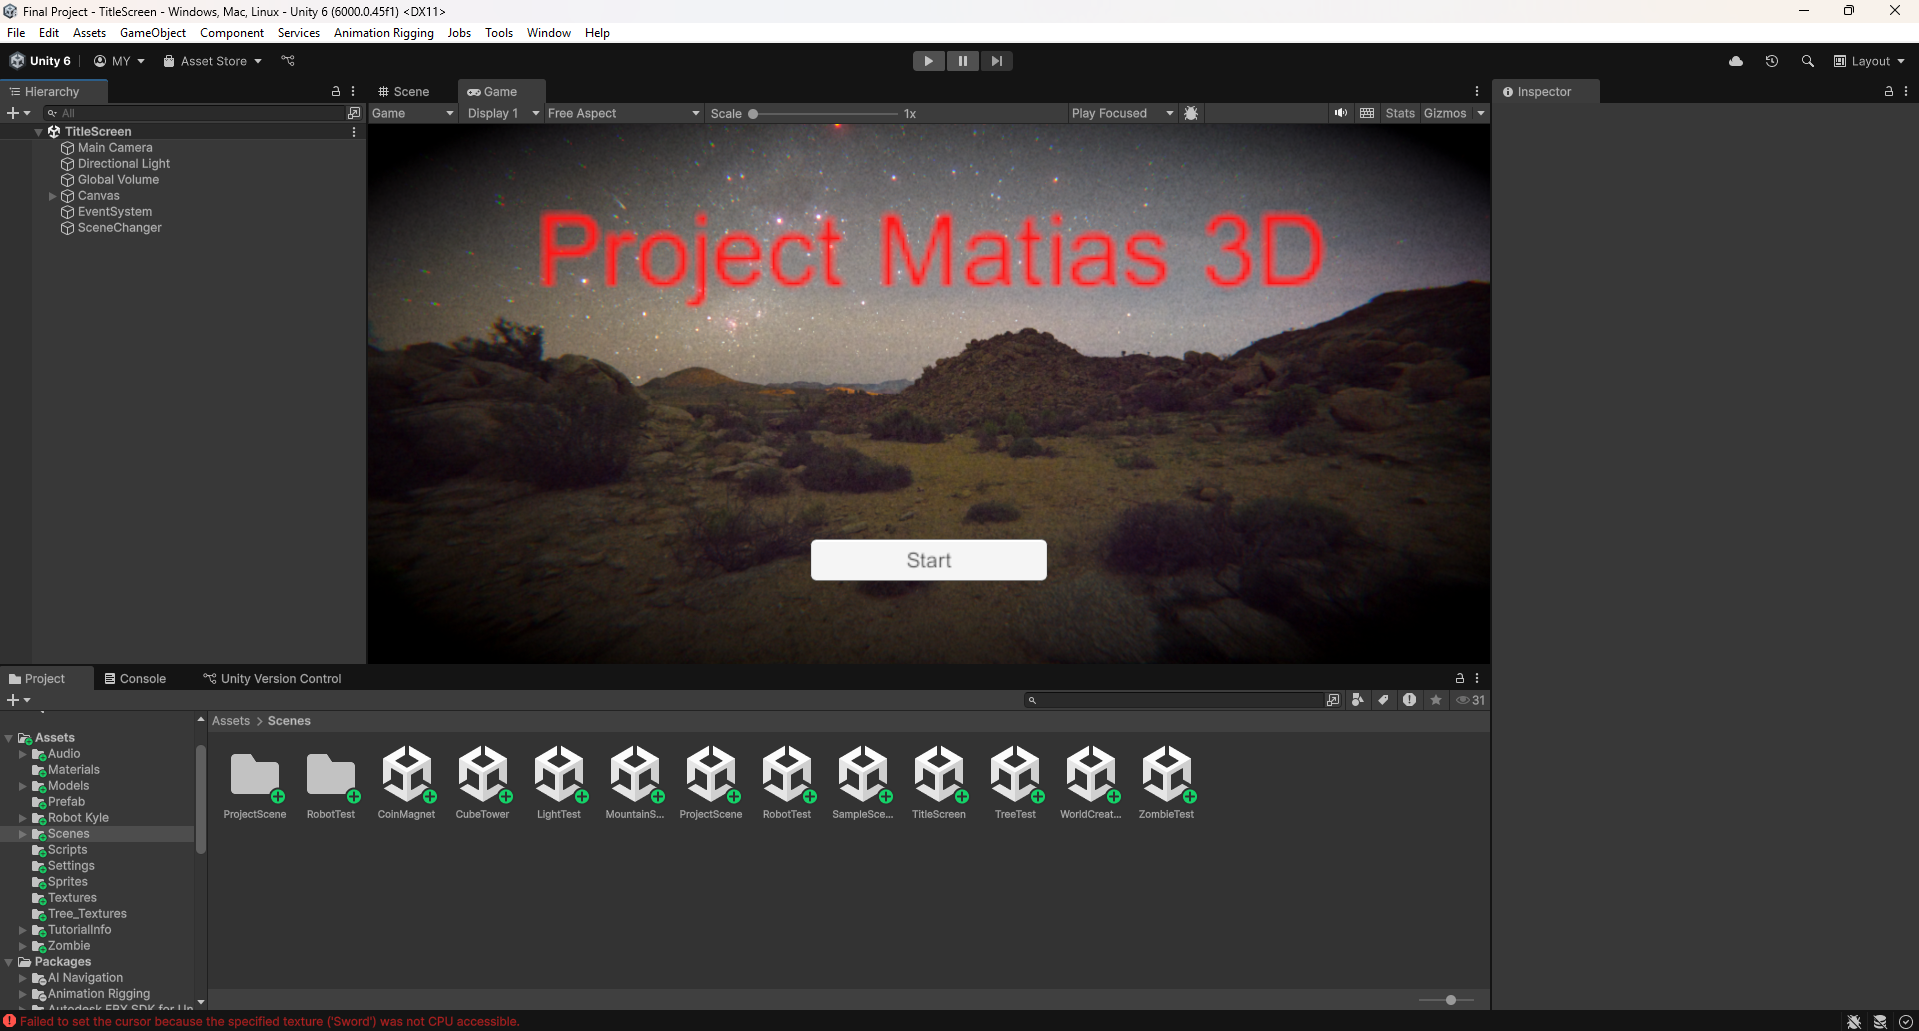1919x1031 pixels.
Task: Open Game view panel options menu
Action: click(x=1477, y=91)
